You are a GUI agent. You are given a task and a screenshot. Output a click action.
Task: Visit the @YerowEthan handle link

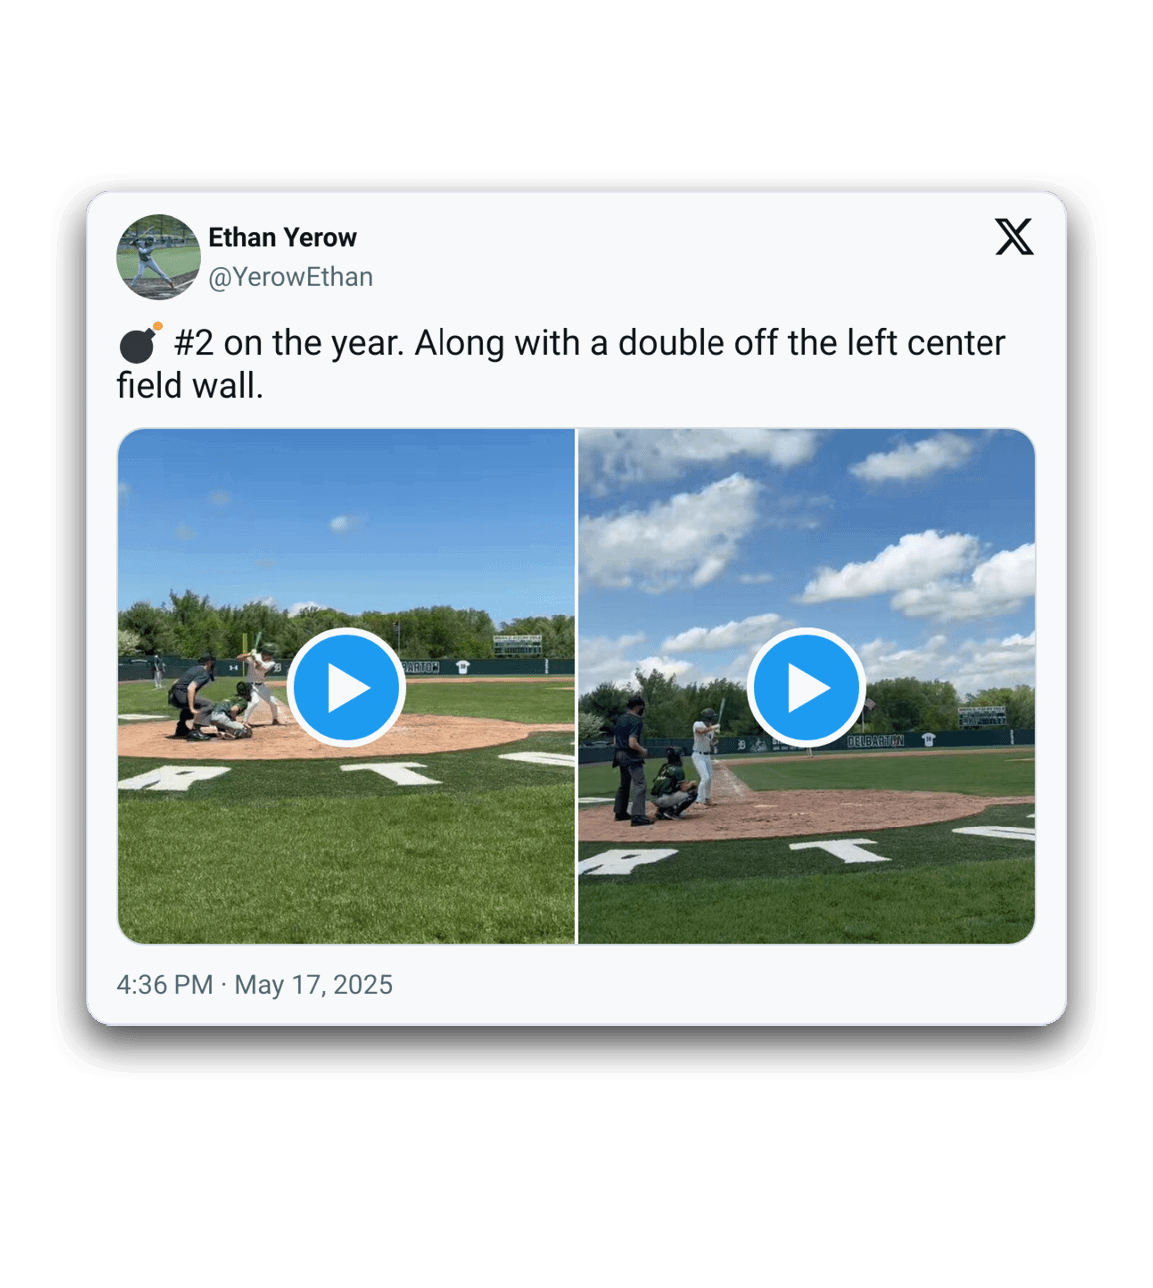290,277
